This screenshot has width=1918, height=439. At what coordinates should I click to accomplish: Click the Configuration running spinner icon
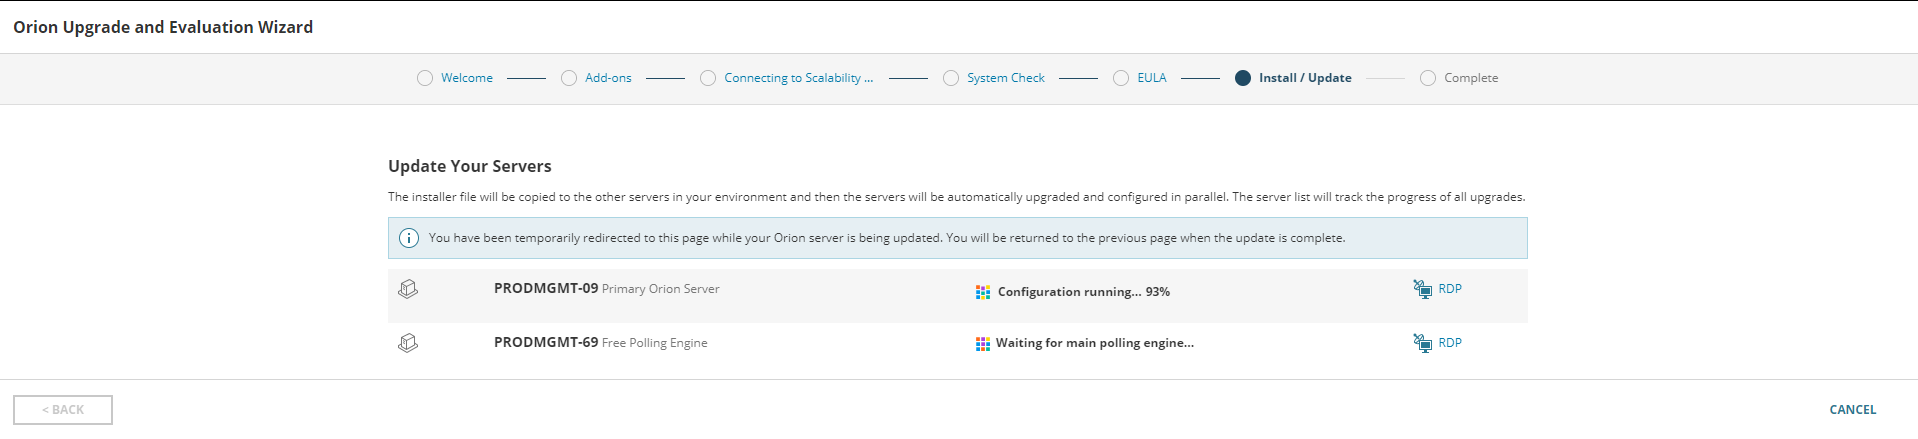(x=983, y=292)
